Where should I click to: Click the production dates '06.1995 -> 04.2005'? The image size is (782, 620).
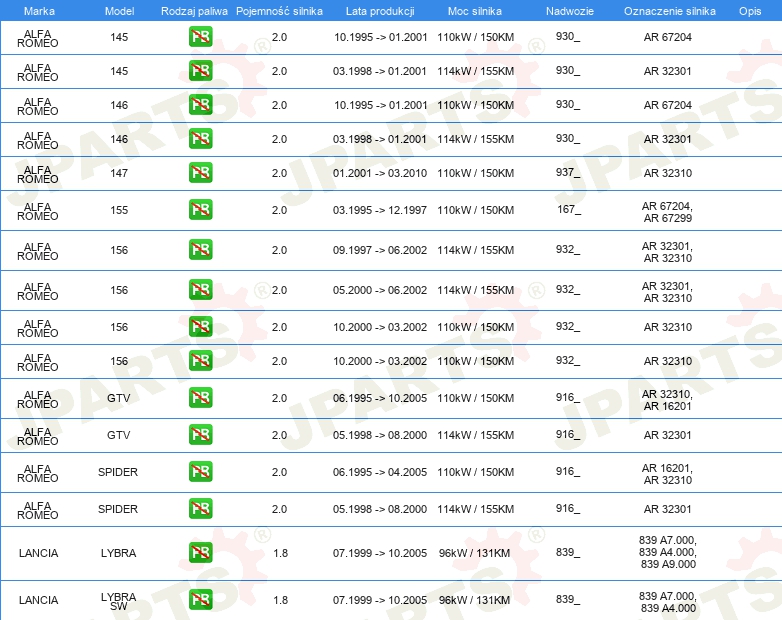[x=380, y=472]
